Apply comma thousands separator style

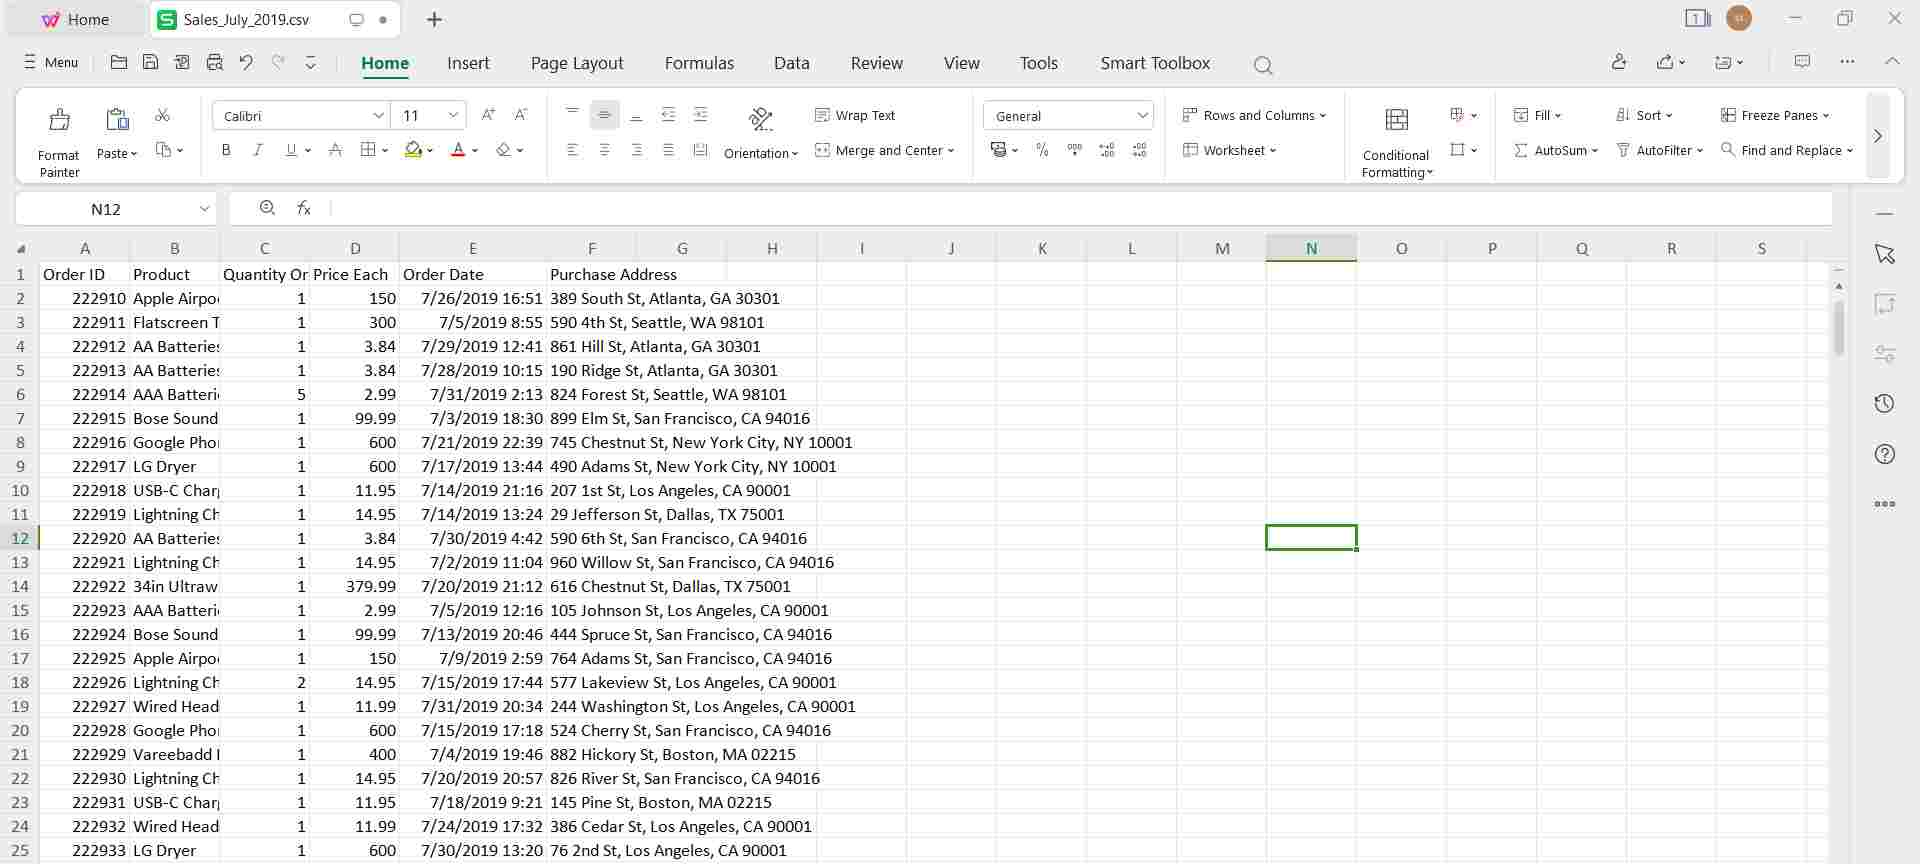pos(1075,150)
